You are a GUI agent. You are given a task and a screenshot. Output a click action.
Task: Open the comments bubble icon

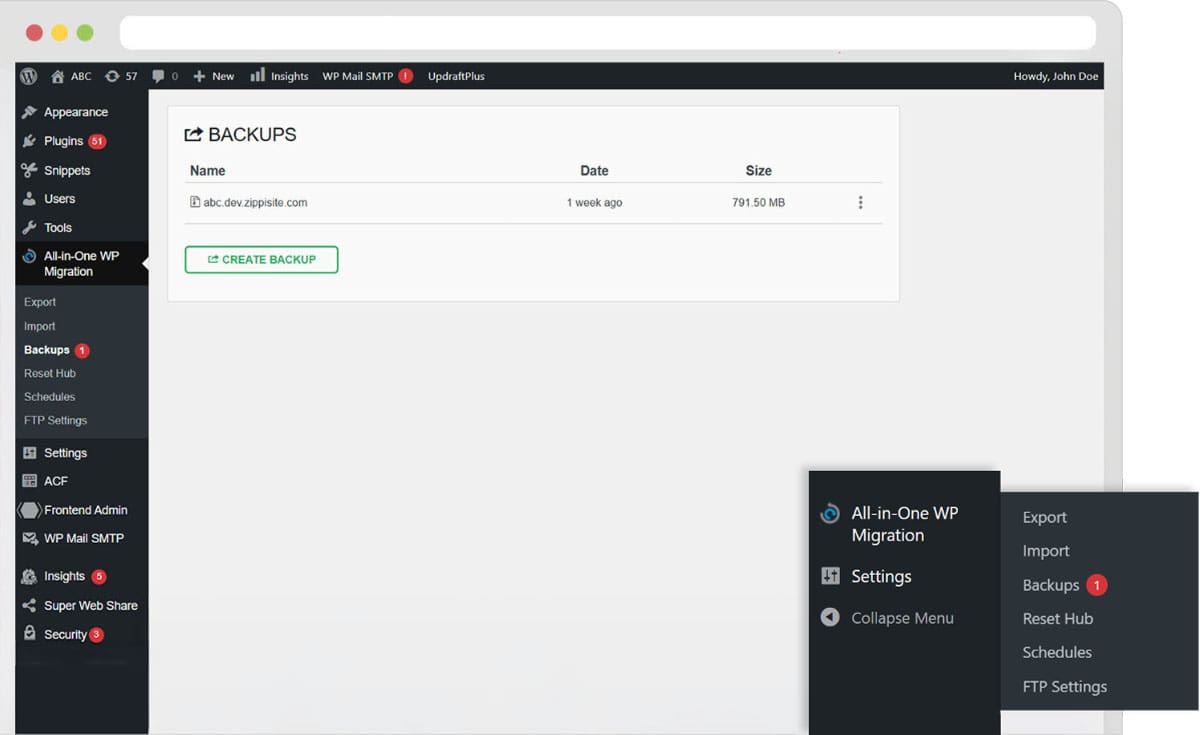(x=158, y=76)
